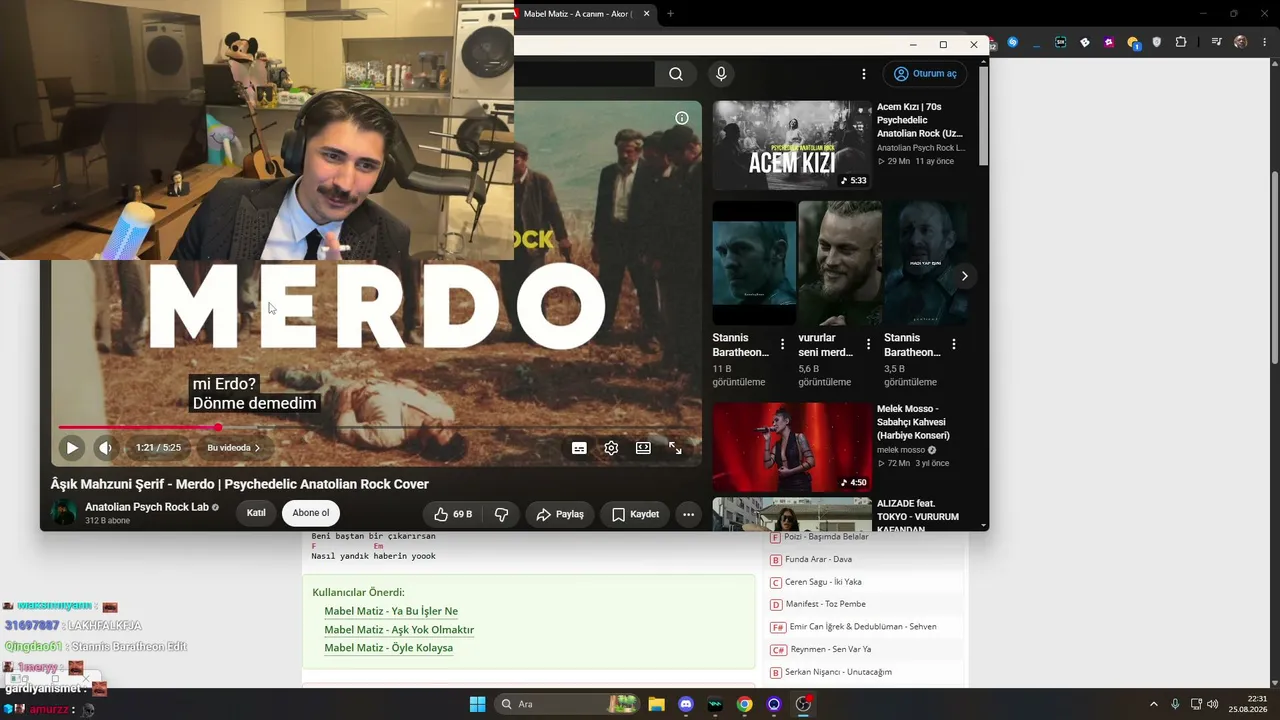Open video info card icon
The image size is (1280, 720).
682,118
